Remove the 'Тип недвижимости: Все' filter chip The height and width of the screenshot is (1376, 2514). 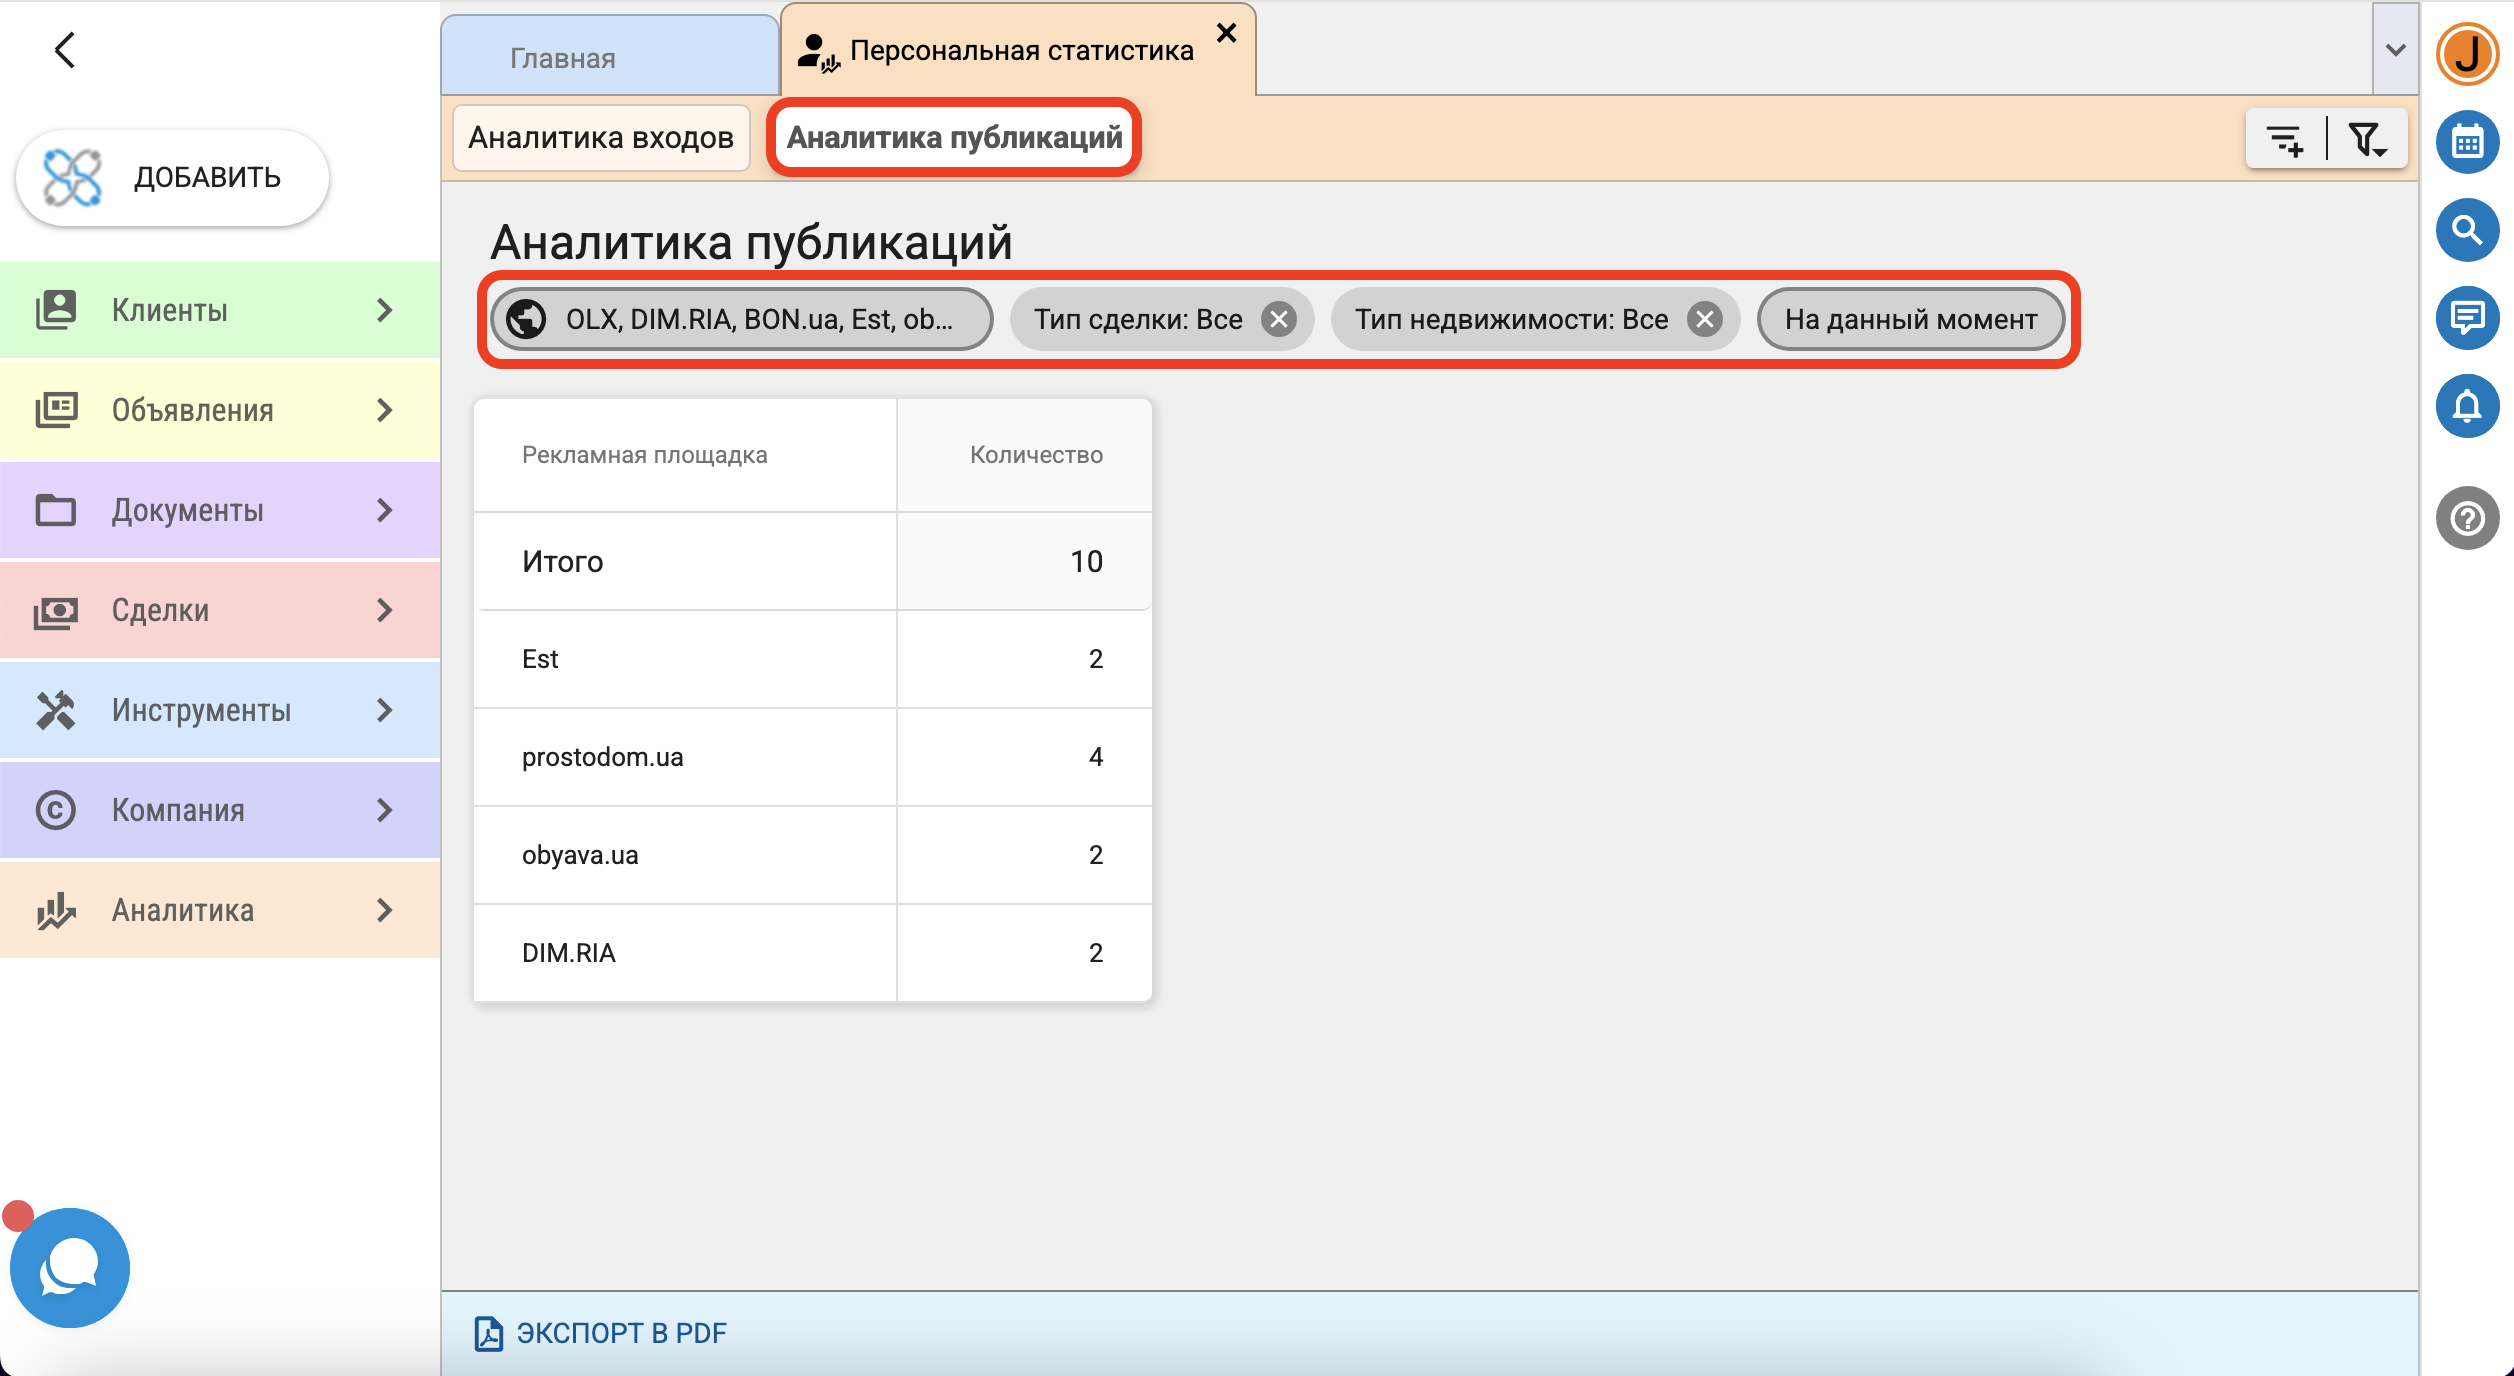click(1704, 320)
